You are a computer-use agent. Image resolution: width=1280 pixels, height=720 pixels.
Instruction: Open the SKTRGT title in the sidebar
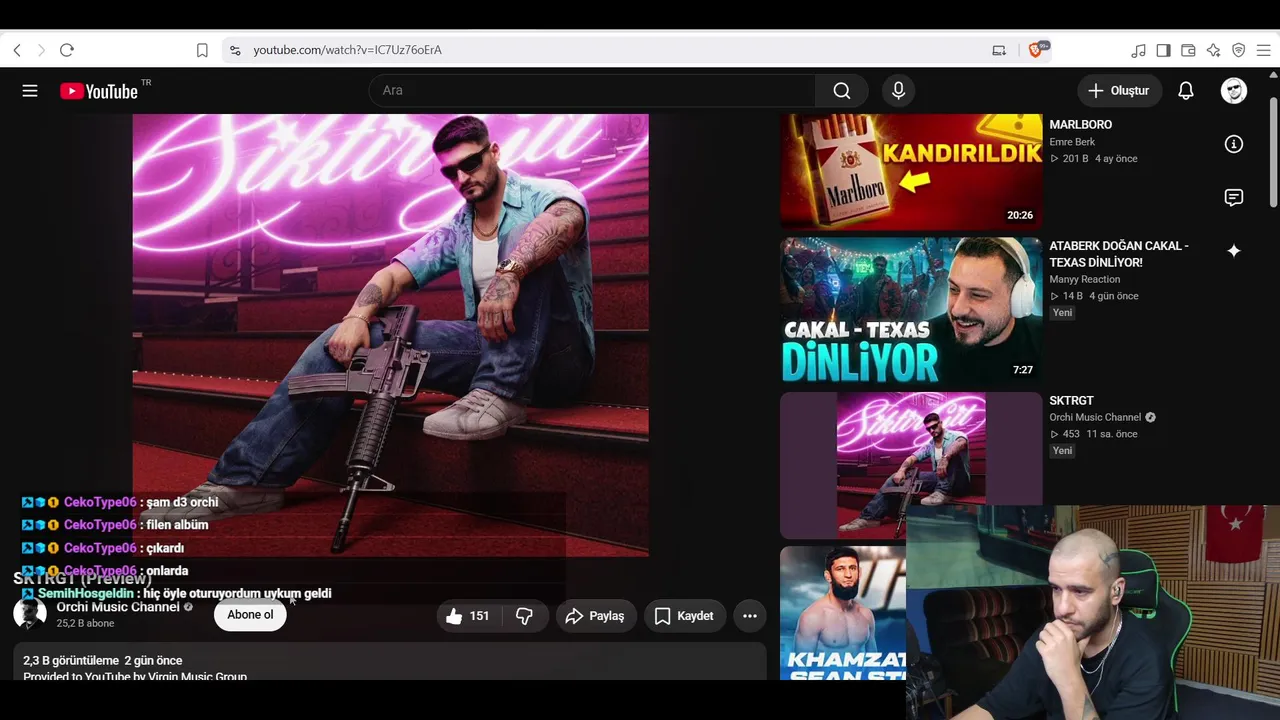pos(1071,401)
